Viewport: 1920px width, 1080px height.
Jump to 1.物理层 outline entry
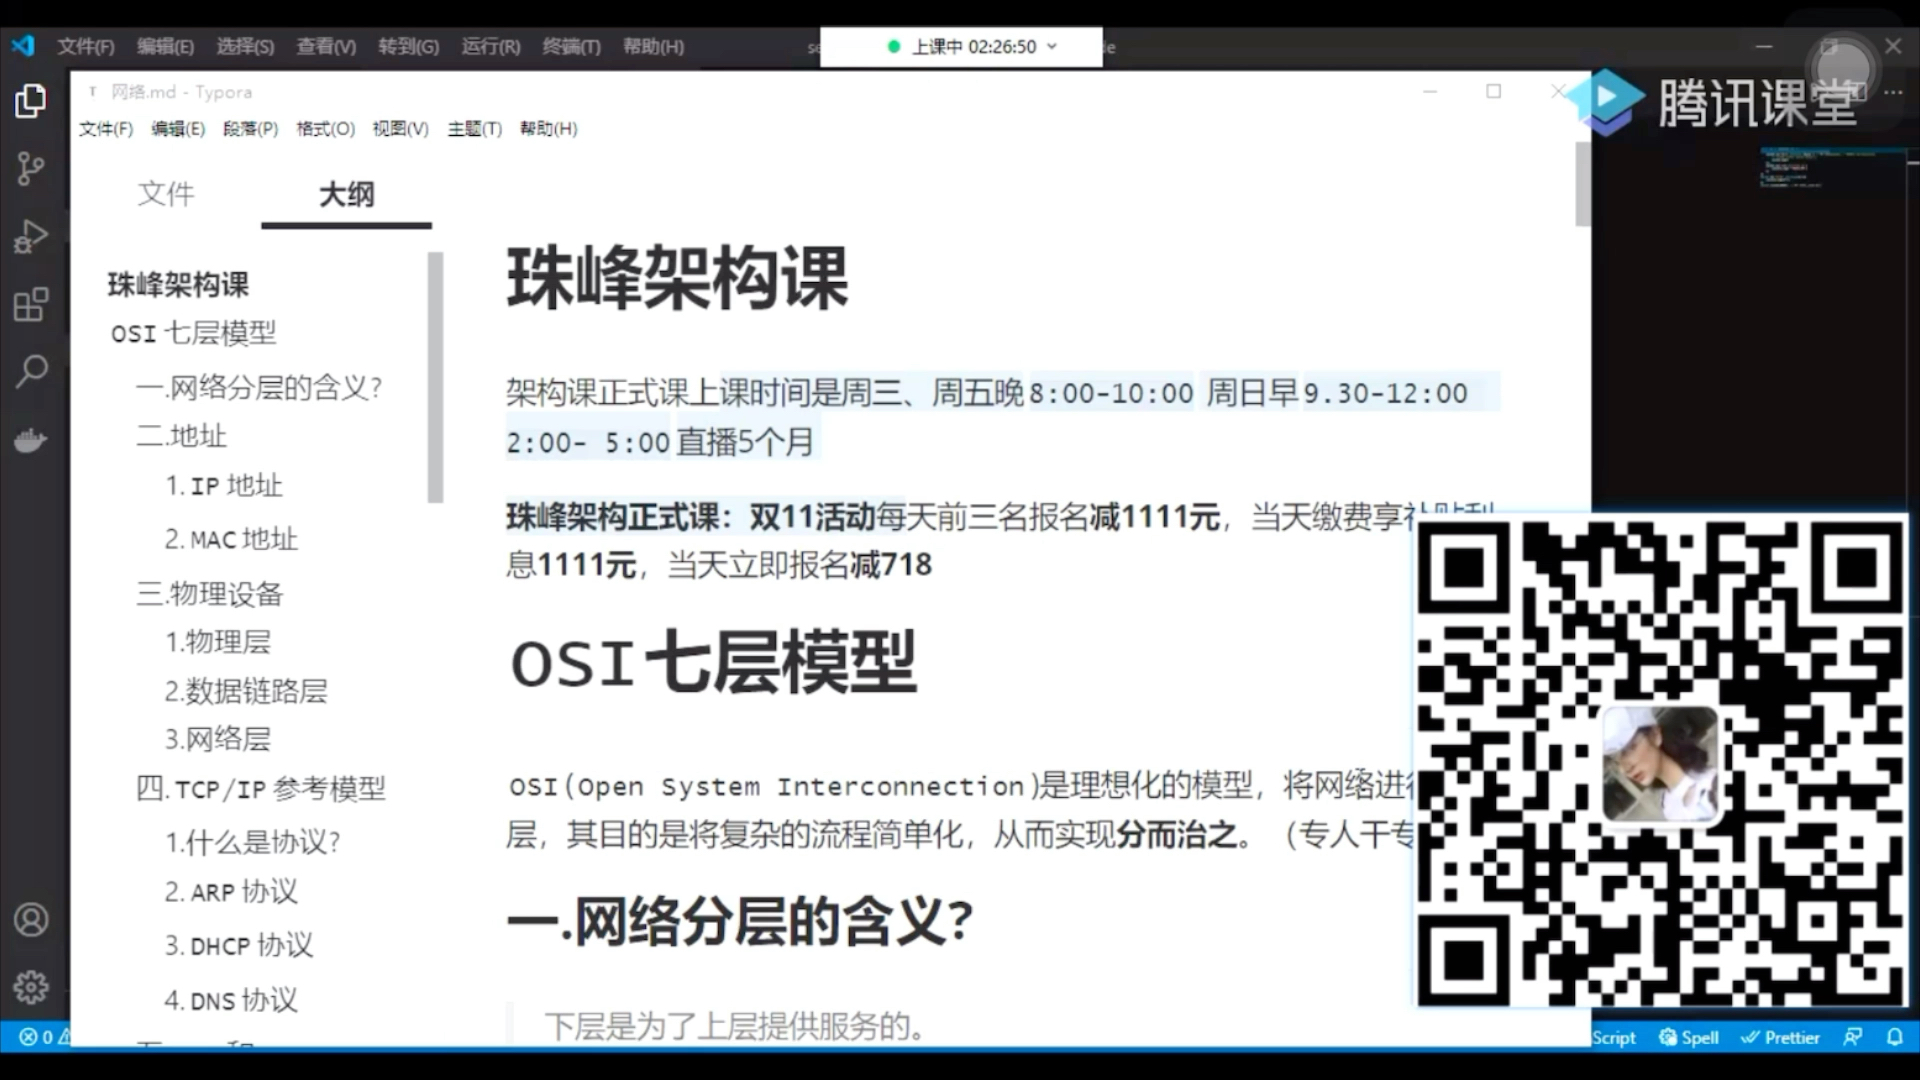tap(217, 641)
